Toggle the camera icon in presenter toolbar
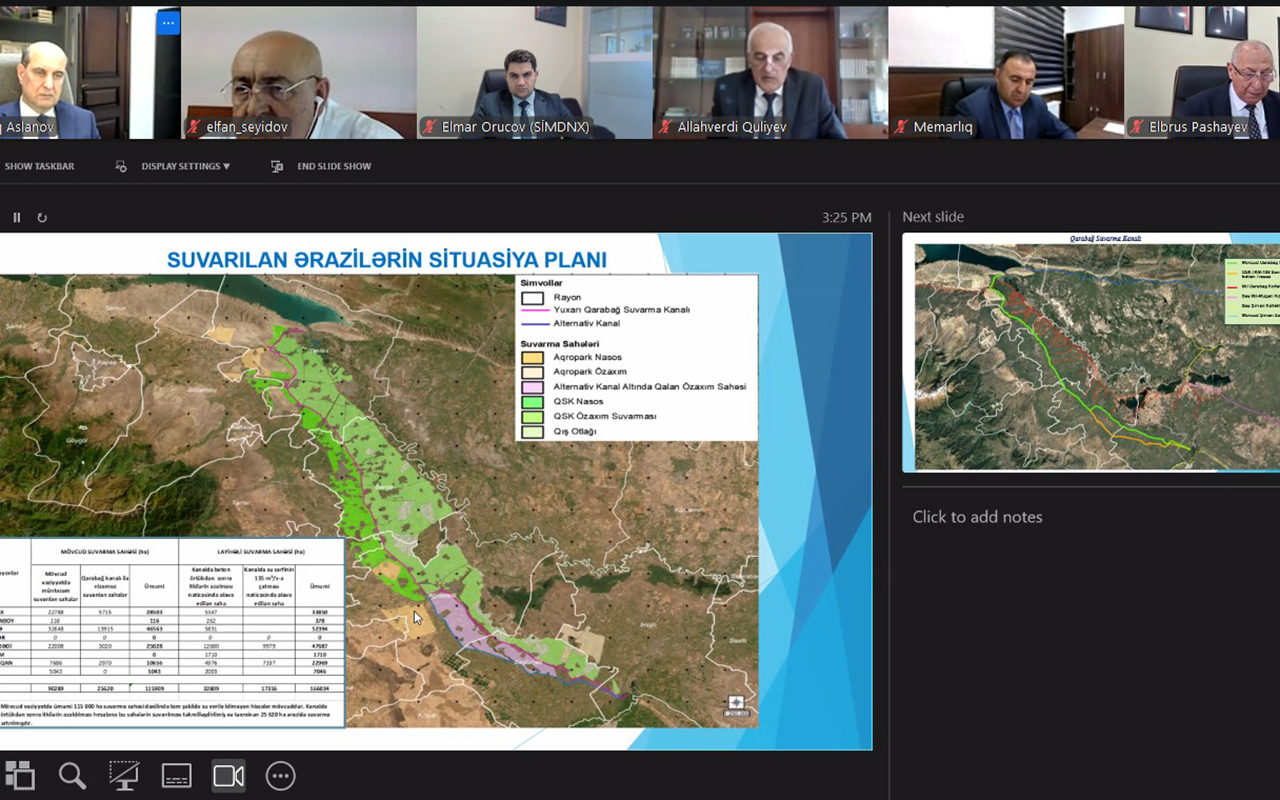The width and height of the screenshot is (1280, 800). [x=228, y=776]
